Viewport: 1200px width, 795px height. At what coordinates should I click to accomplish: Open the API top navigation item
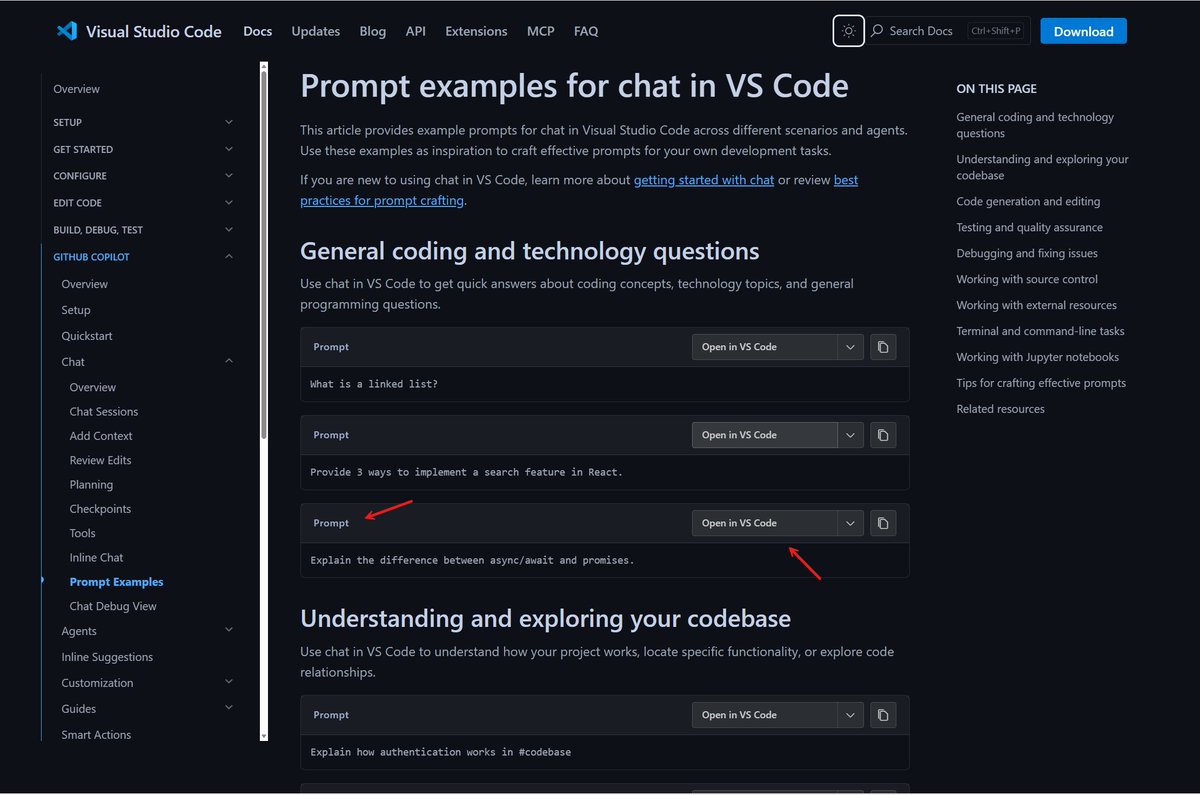pyautogui.click(x=416, y=31)
